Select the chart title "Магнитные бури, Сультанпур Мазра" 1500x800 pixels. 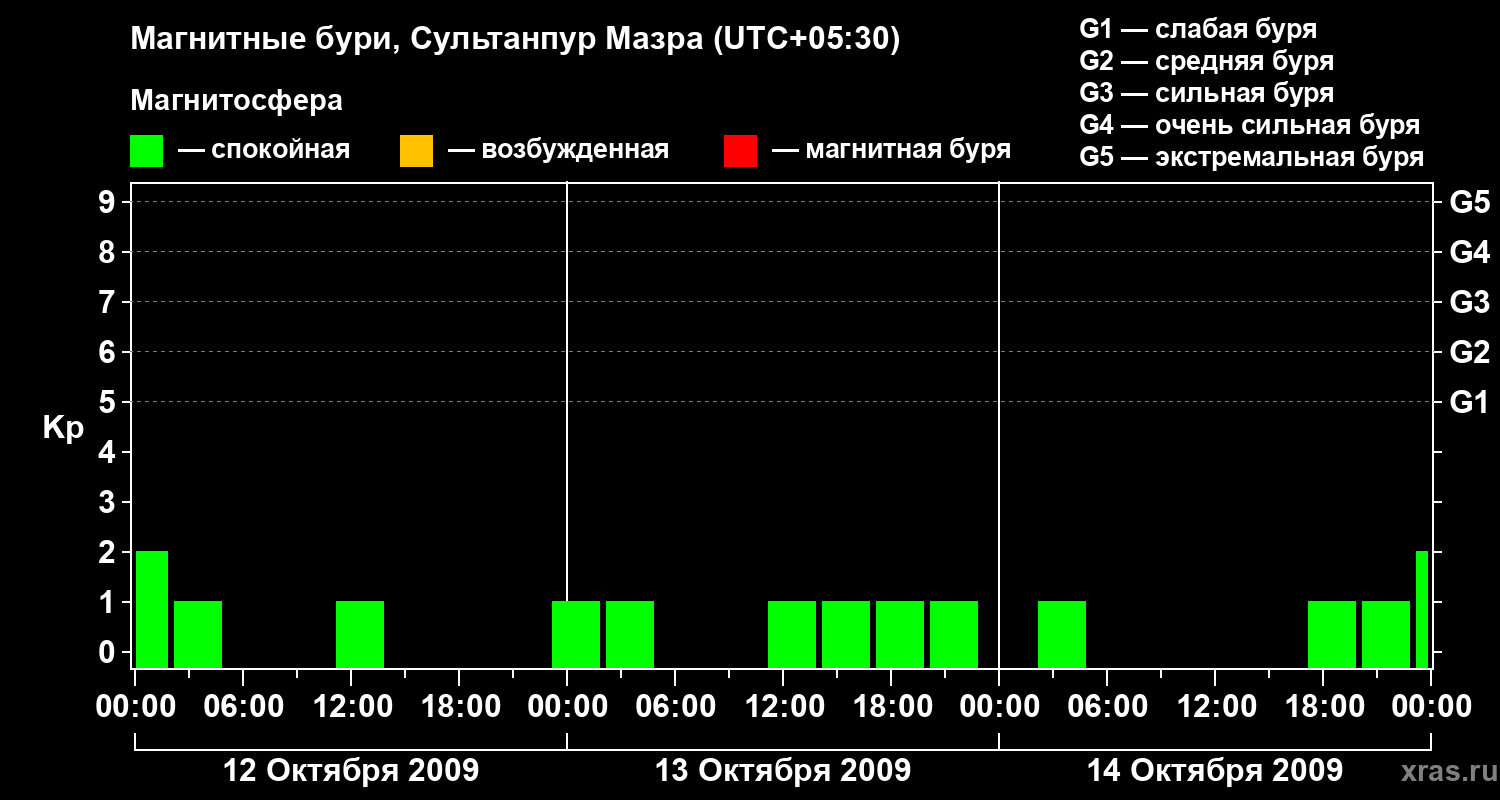415,40
